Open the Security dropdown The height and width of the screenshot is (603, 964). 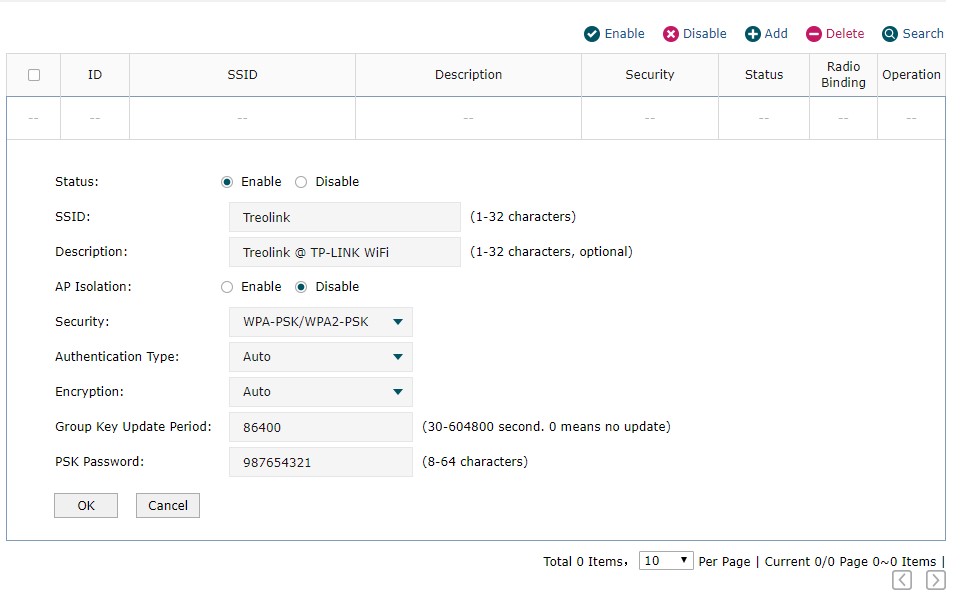[320, 322]
